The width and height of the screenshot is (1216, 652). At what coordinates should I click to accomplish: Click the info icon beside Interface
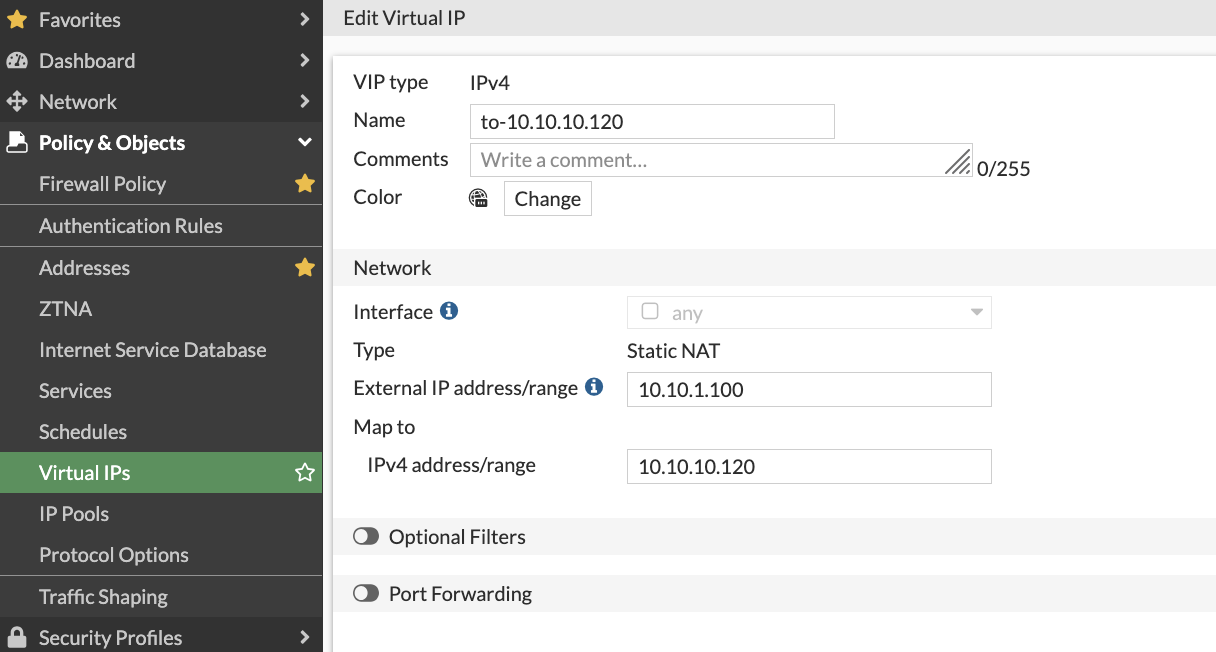point(449,311)
